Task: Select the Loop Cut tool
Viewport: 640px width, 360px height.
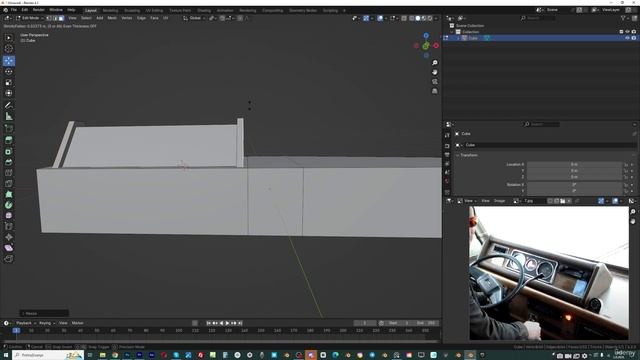Action: [x=9, y=173]
